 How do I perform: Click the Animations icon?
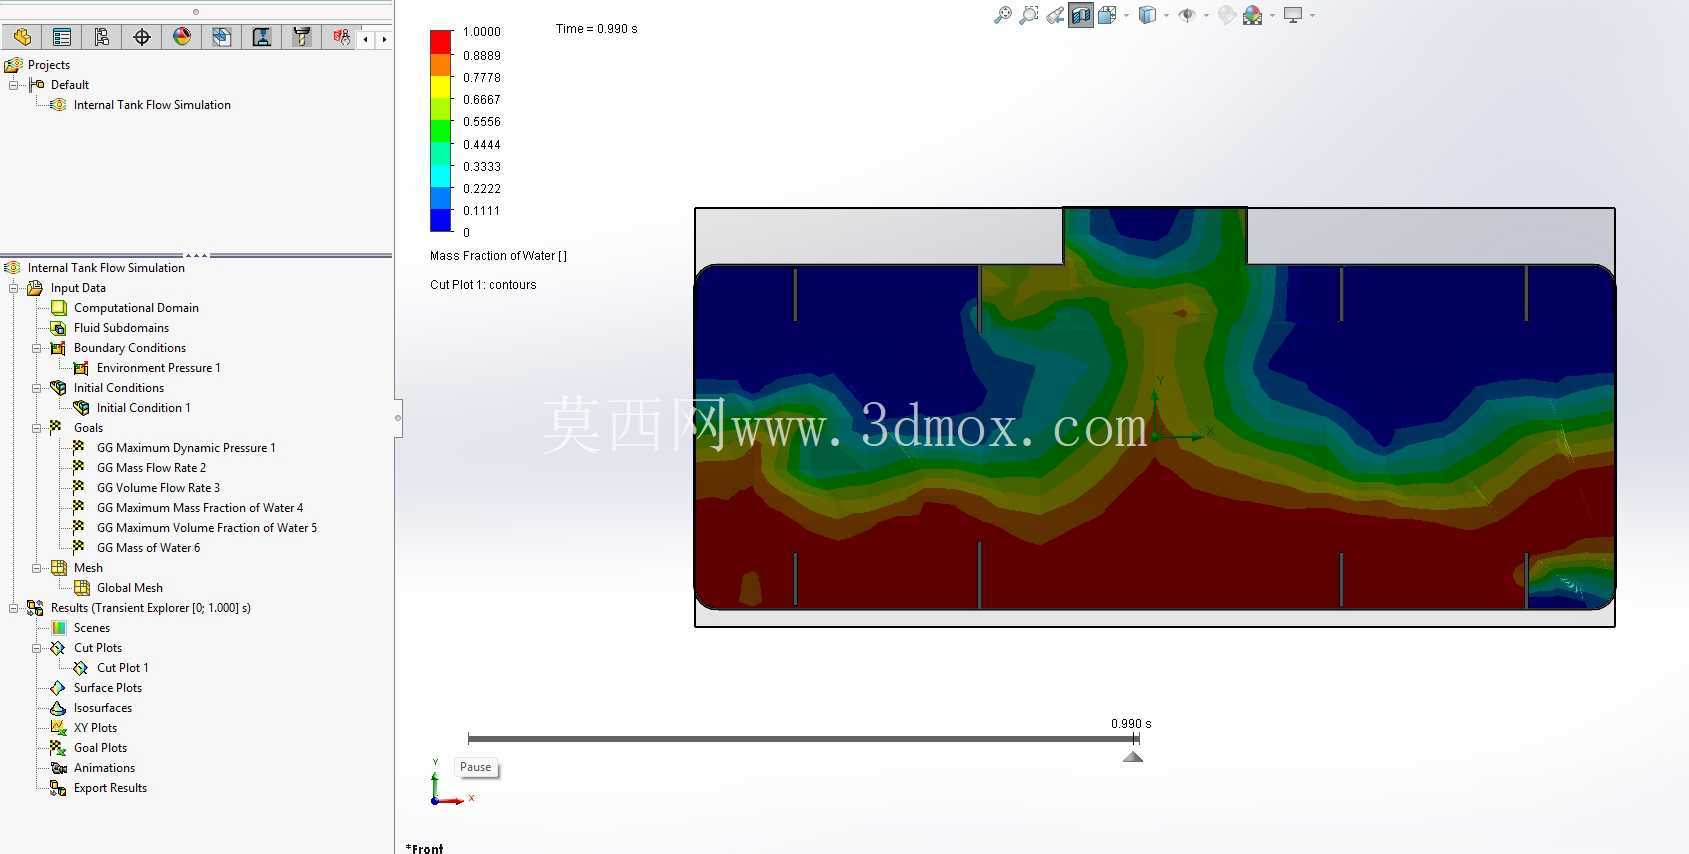(x=59, y=768)
